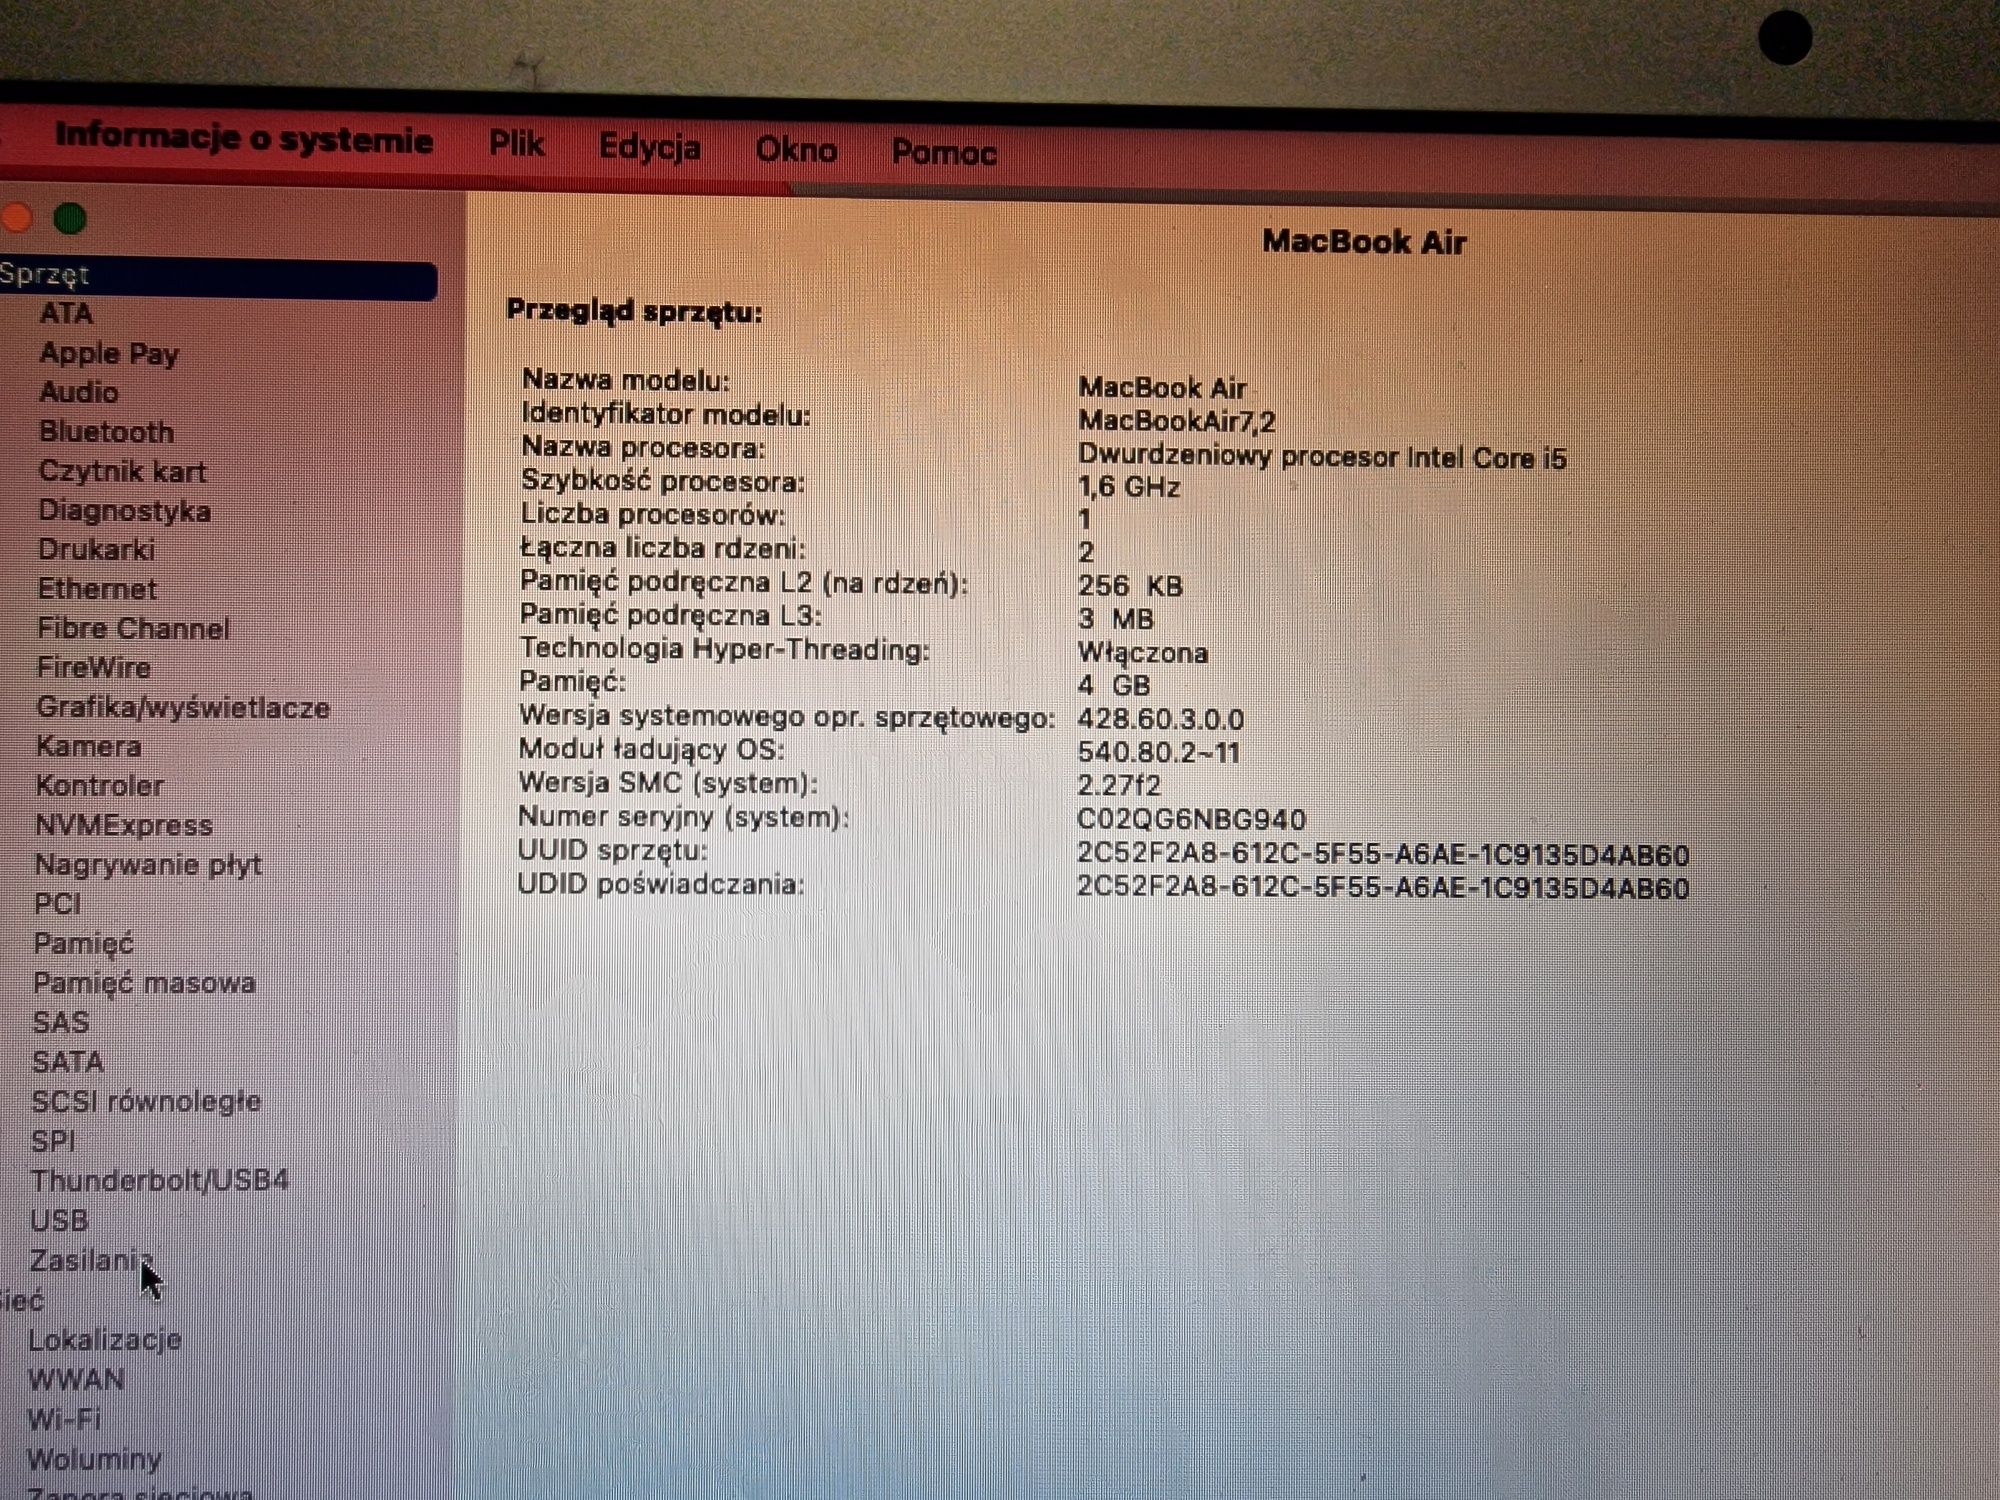Click the OS loader value 540.80.2~11
This screenshot has height=1500, width=2000.
tap(1159, 752)
